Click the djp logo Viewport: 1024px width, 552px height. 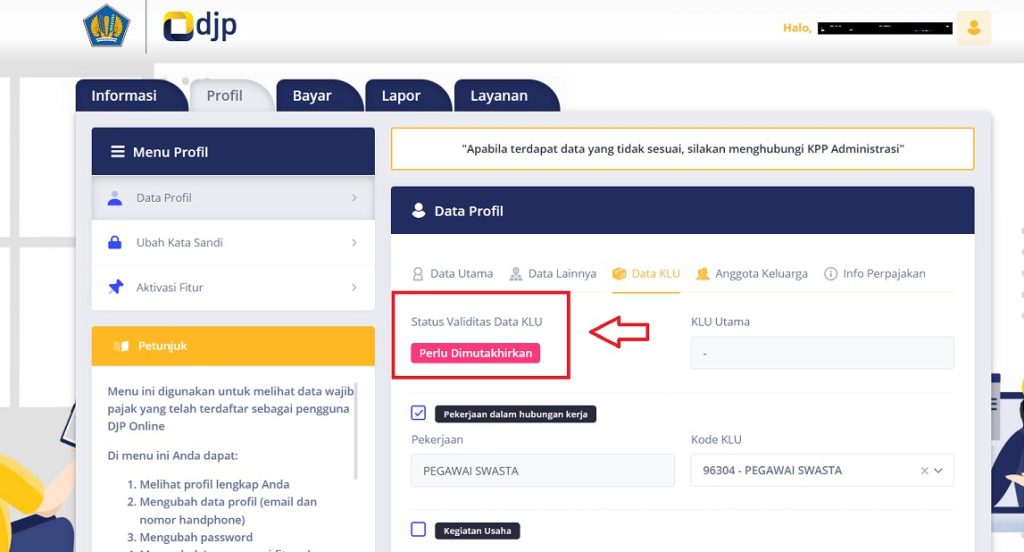(x=200, y=26)
